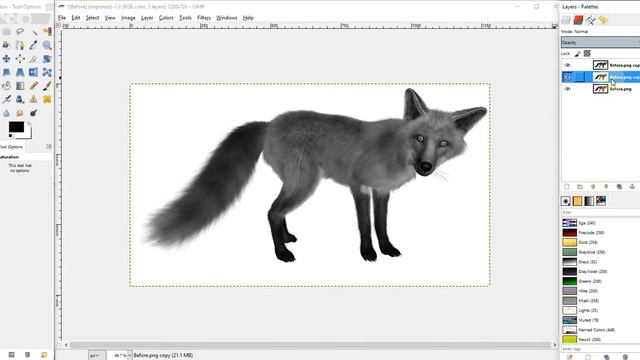Viewport: 640px width, 360px height.
Task: Open the Windows menu
Action: pyautogui.click(x=227, y=18)
